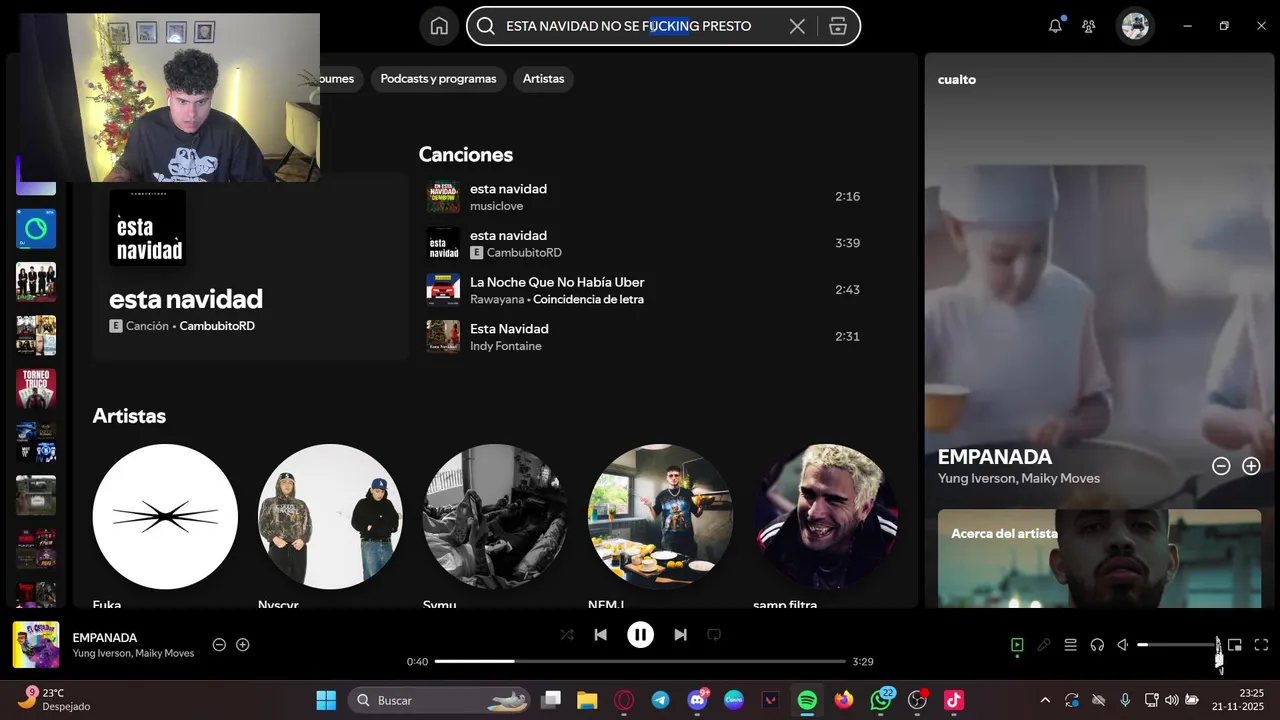Open Firefox from taskbar

click(x=844, y=700)
